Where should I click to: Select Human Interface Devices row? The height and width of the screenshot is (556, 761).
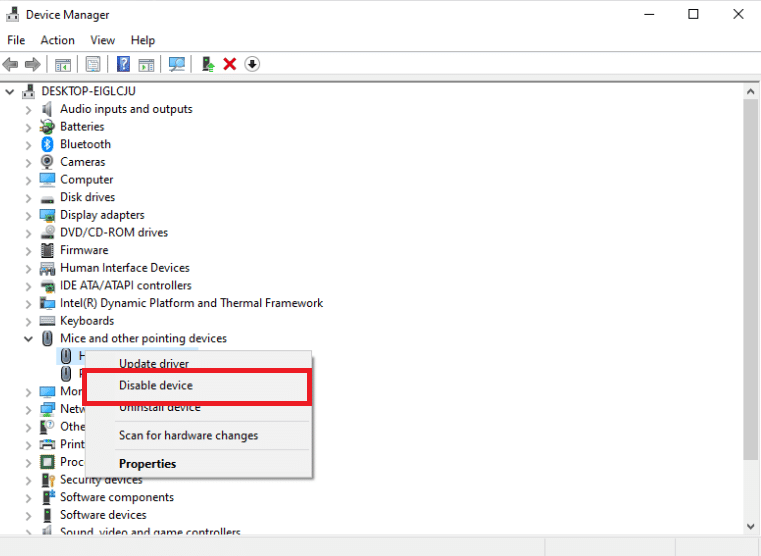125,268
